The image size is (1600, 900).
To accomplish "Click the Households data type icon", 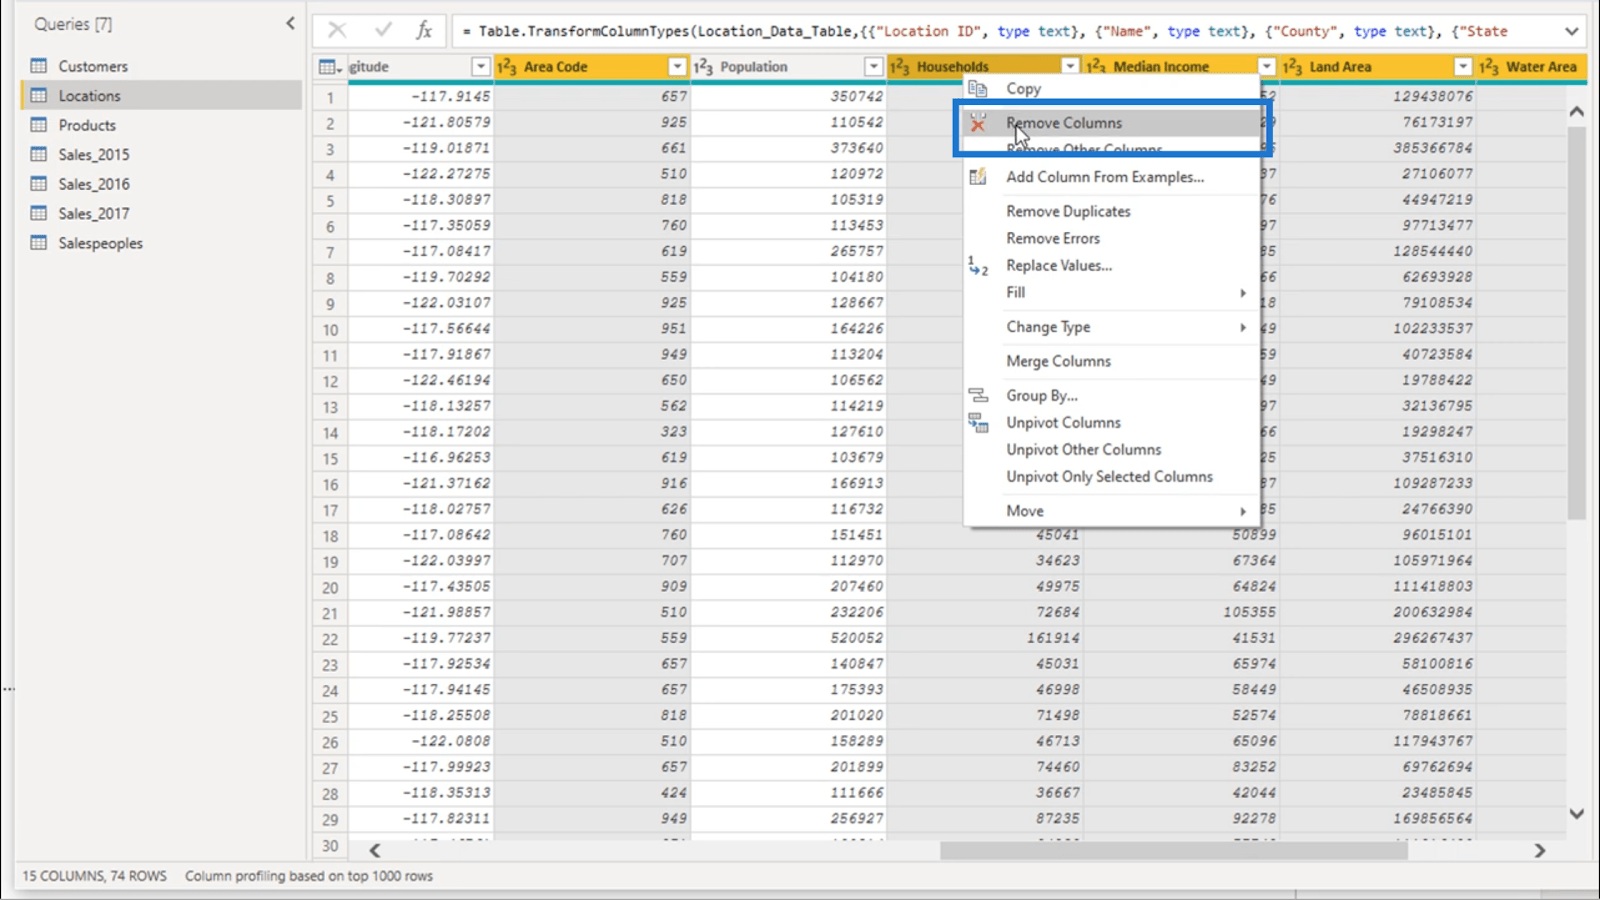I will pyautogui.click(x=900, y=67).
